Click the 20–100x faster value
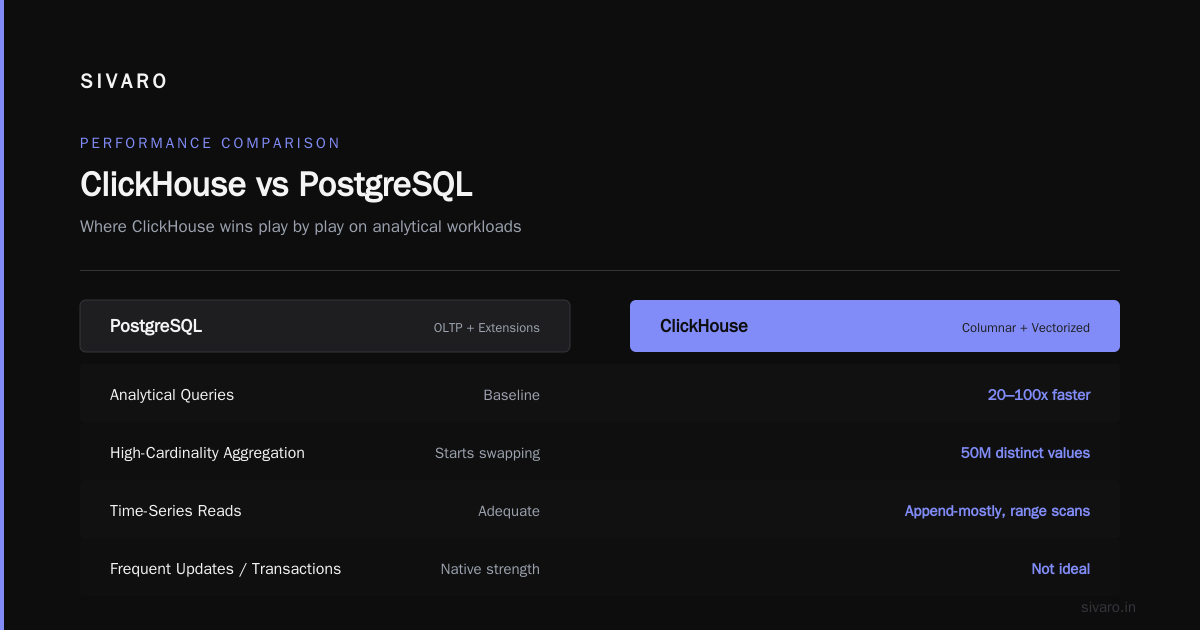 click(1039, 395)
